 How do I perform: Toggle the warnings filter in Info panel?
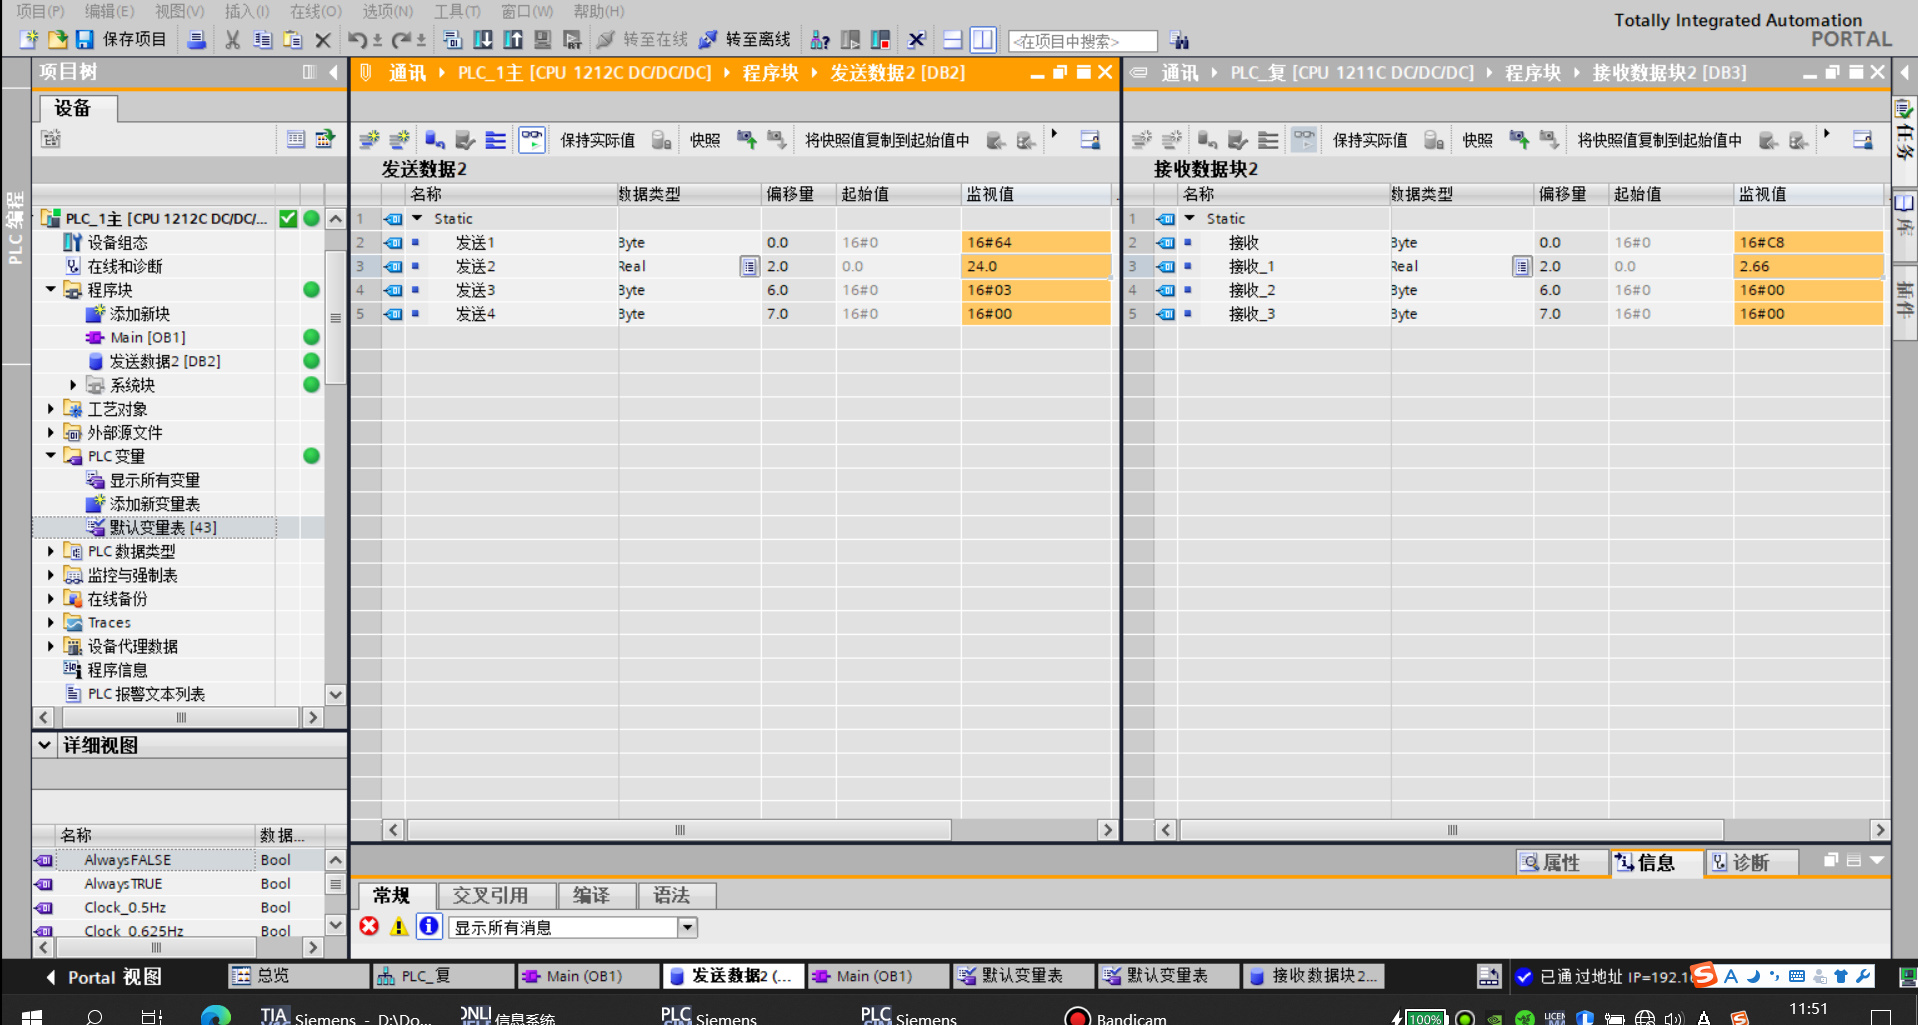[399, 926]
